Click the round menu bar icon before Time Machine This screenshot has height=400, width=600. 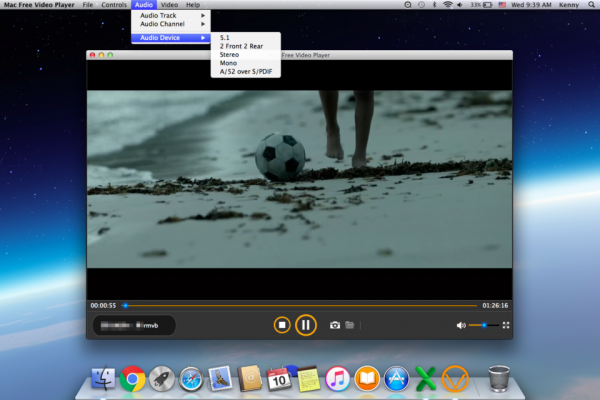(408, 5)
